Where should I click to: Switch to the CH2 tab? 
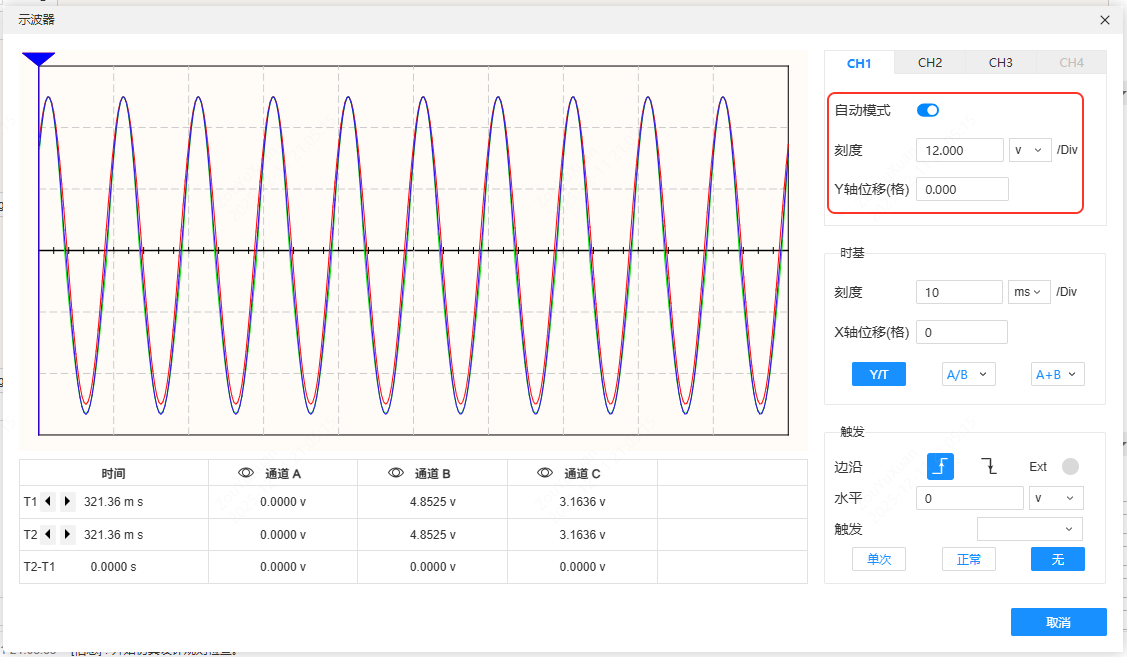click(x=930, y=63)
